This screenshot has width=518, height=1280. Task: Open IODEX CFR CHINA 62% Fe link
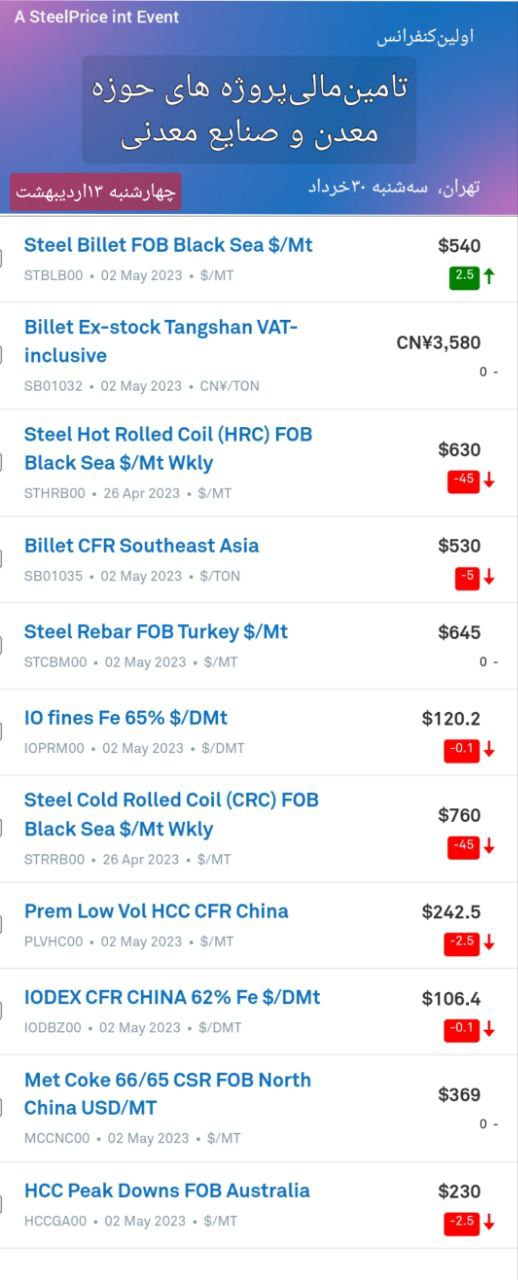coord(172,997)
